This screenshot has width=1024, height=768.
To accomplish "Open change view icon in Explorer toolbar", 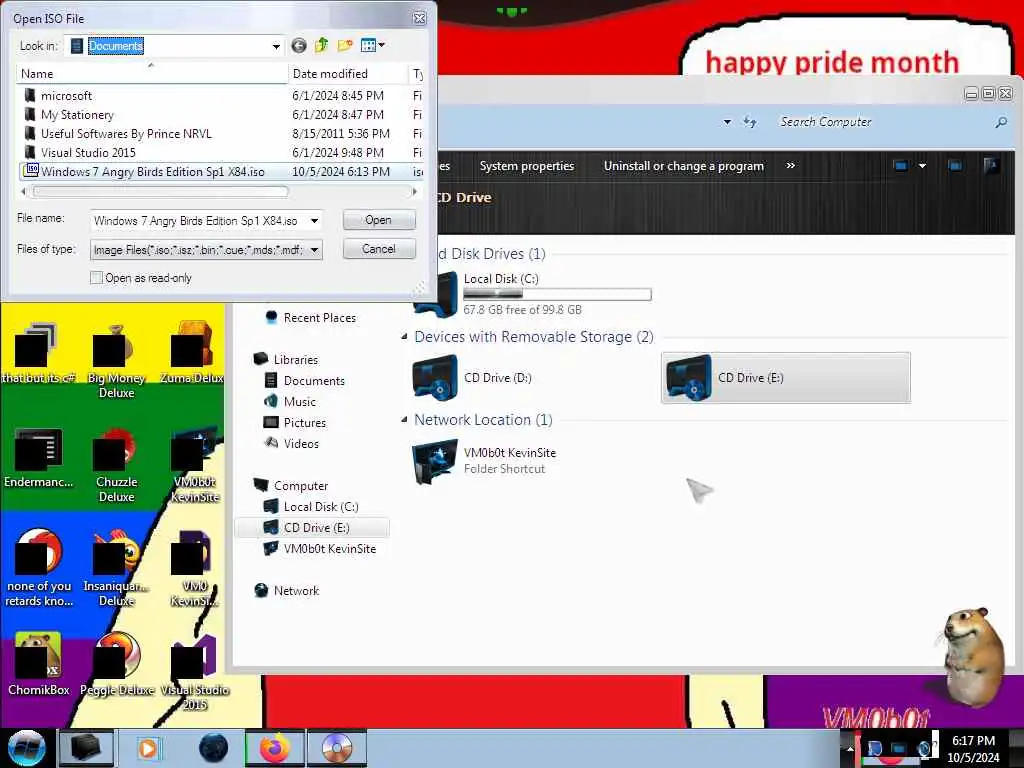I will (900, 166).
